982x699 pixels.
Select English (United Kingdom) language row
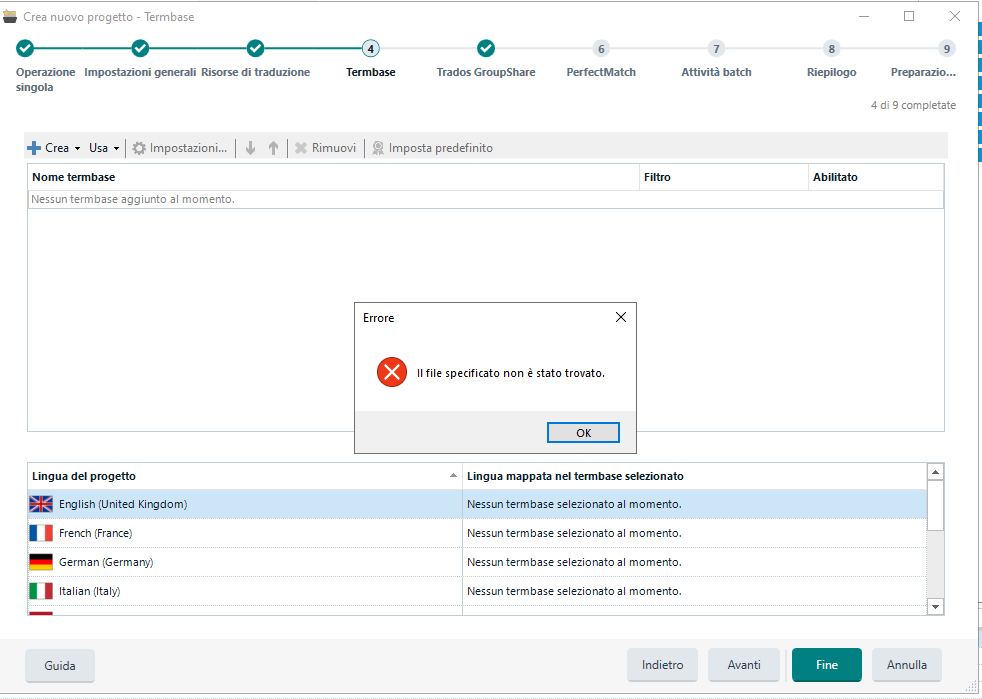click(x=477, y=504)
